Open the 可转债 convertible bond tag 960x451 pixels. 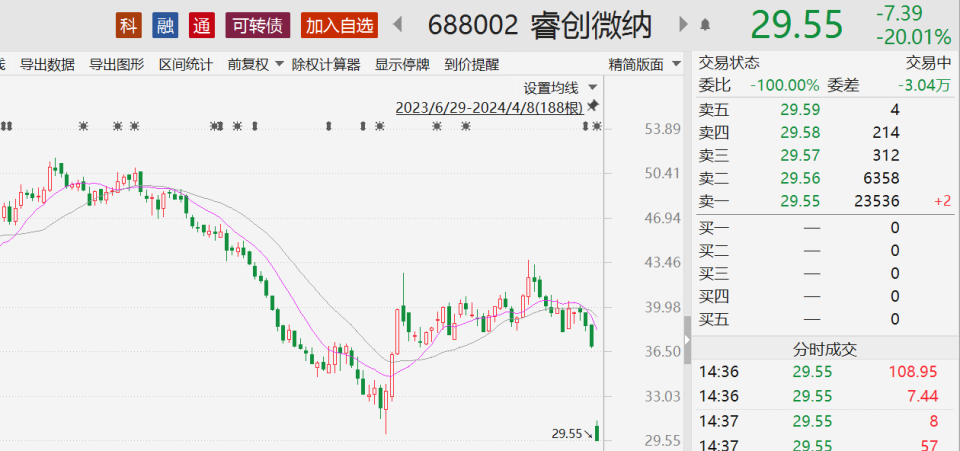258,26
